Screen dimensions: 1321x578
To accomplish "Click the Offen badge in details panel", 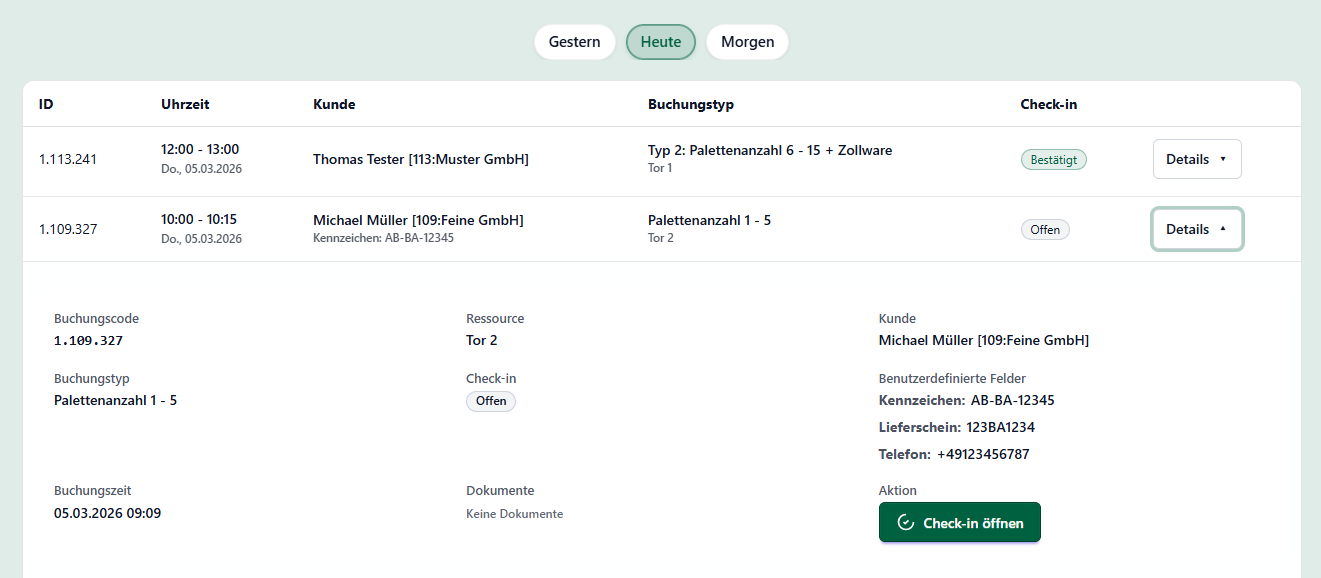I will coord(491,401).
